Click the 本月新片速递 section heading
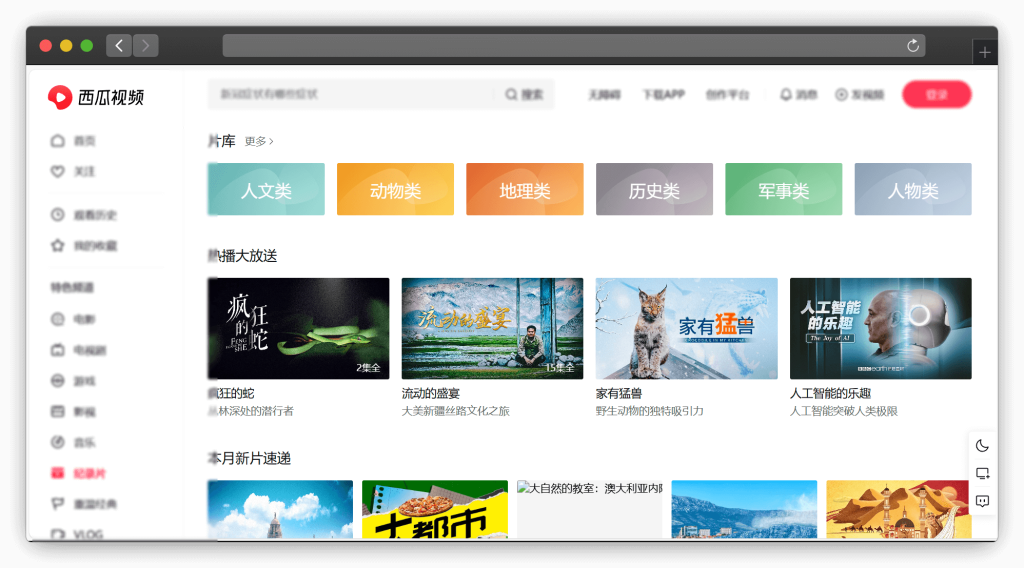Viewport: 1024px width, 568px height. (x=249, y=458)
